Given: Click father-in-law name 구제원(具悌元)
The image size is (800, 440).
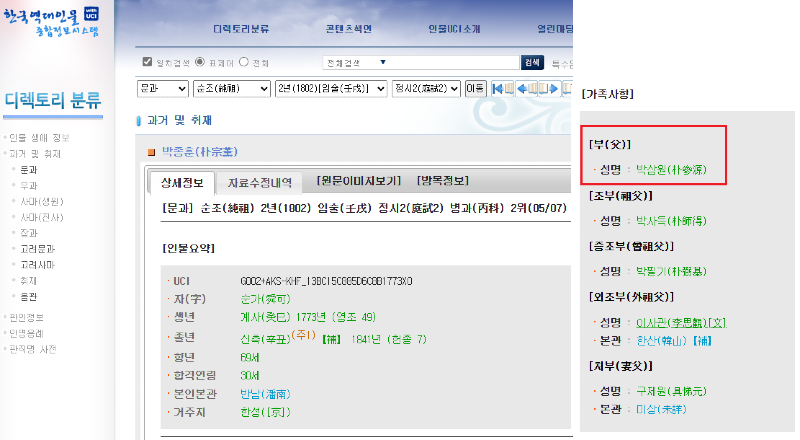Looking at the screenshot, I should pyautogui.click(x=671, y=392).
